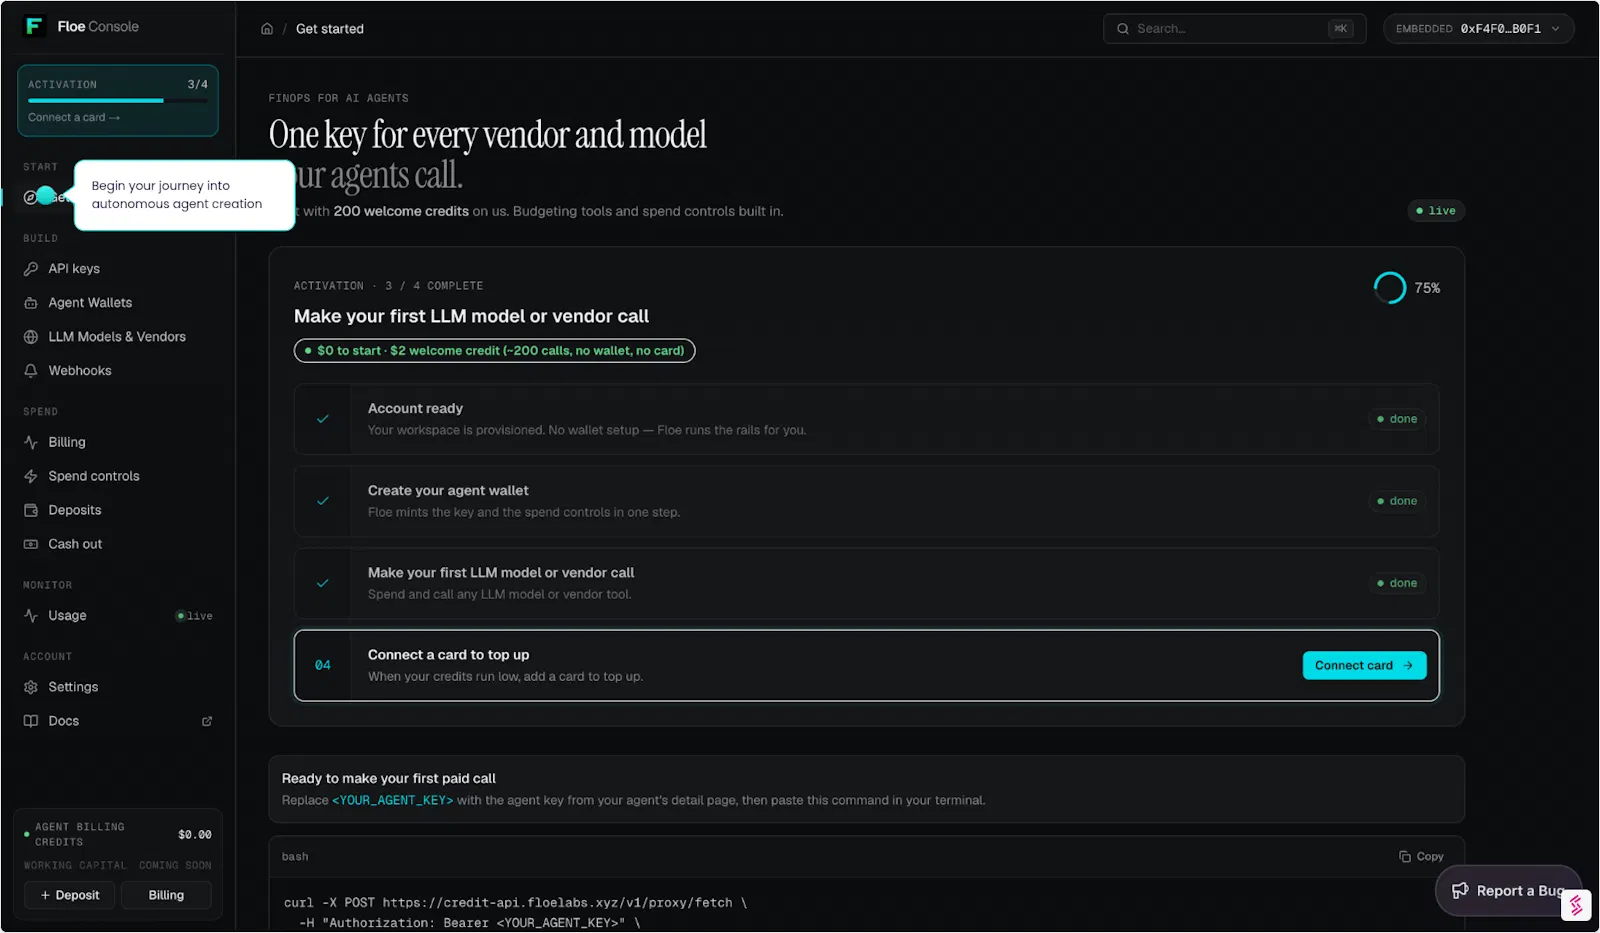Go to LLM Models & Vendors

tap(117, 337)
